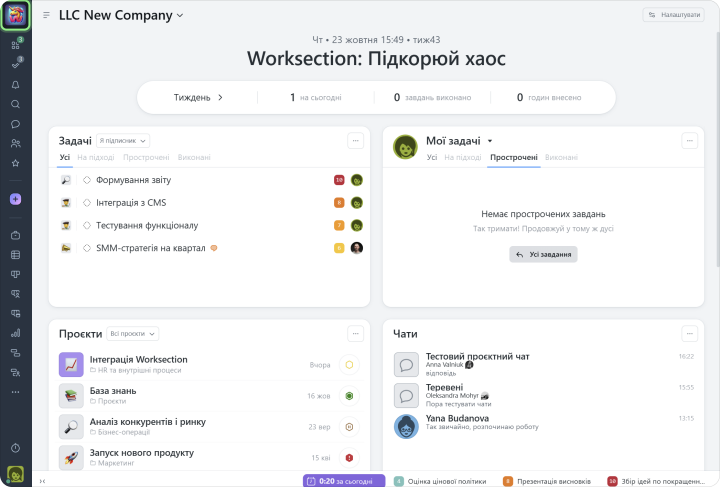Viewport: 720px width, 487px height.
Task: Open the people icon in the sidebar
Action: tap(15, 143)
